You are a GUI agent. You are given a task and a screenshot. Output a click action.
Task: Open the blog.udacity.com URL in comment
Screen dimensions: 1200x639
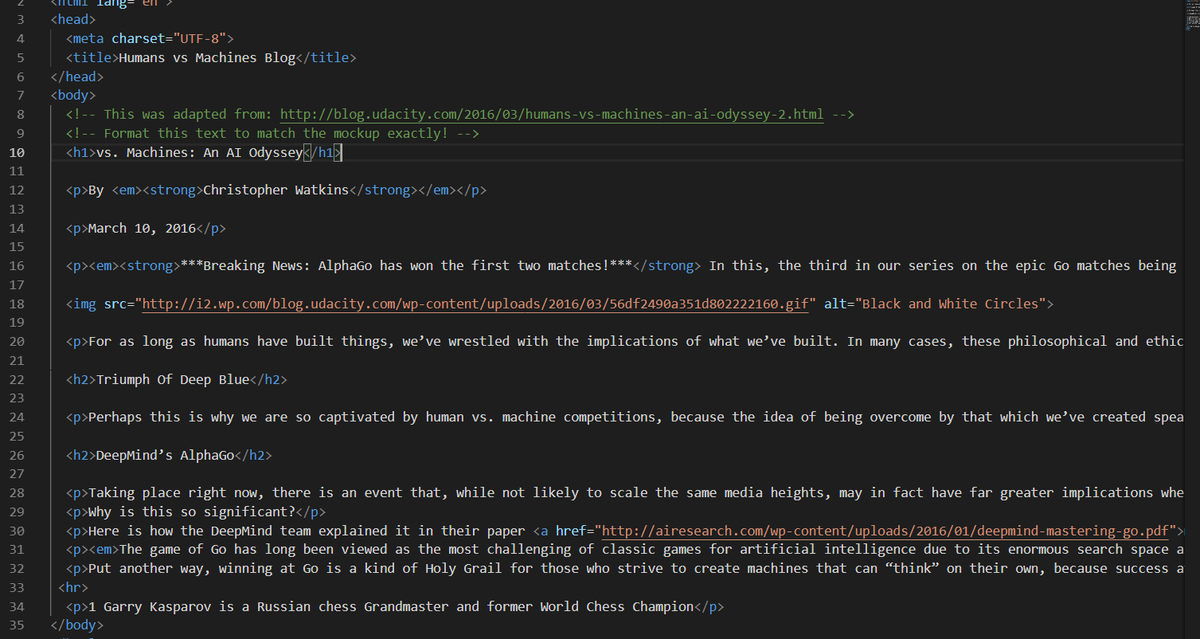click(552, 114)
